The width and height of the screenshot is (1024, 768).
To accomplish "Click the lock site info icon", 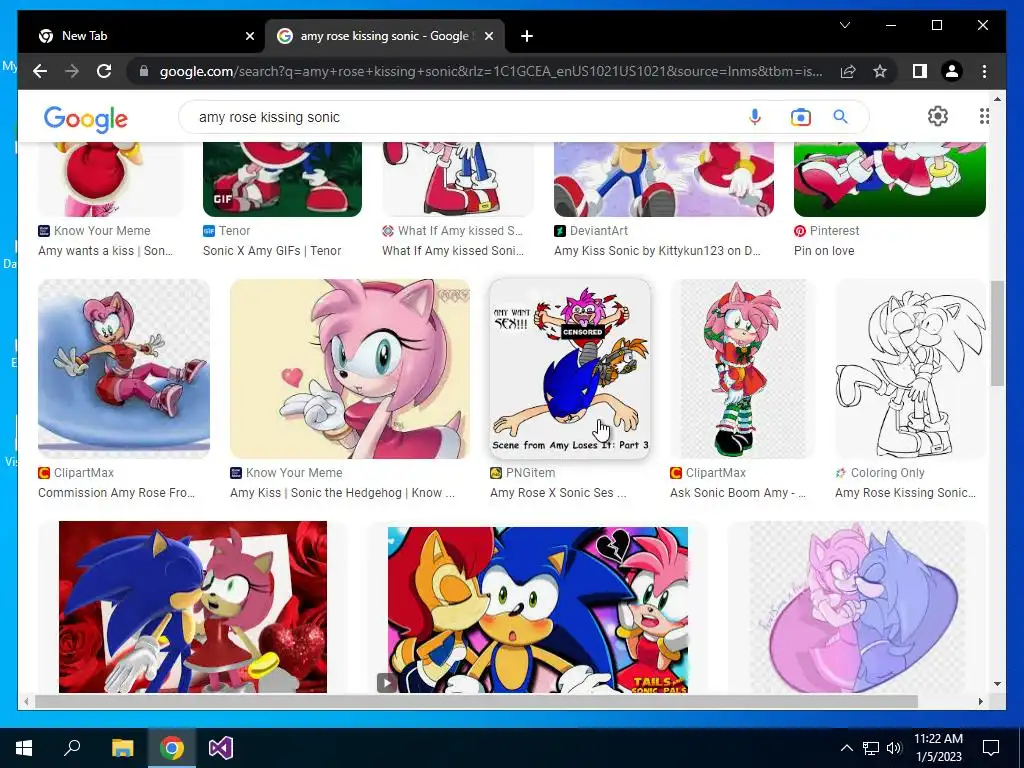I will (144, 71).
